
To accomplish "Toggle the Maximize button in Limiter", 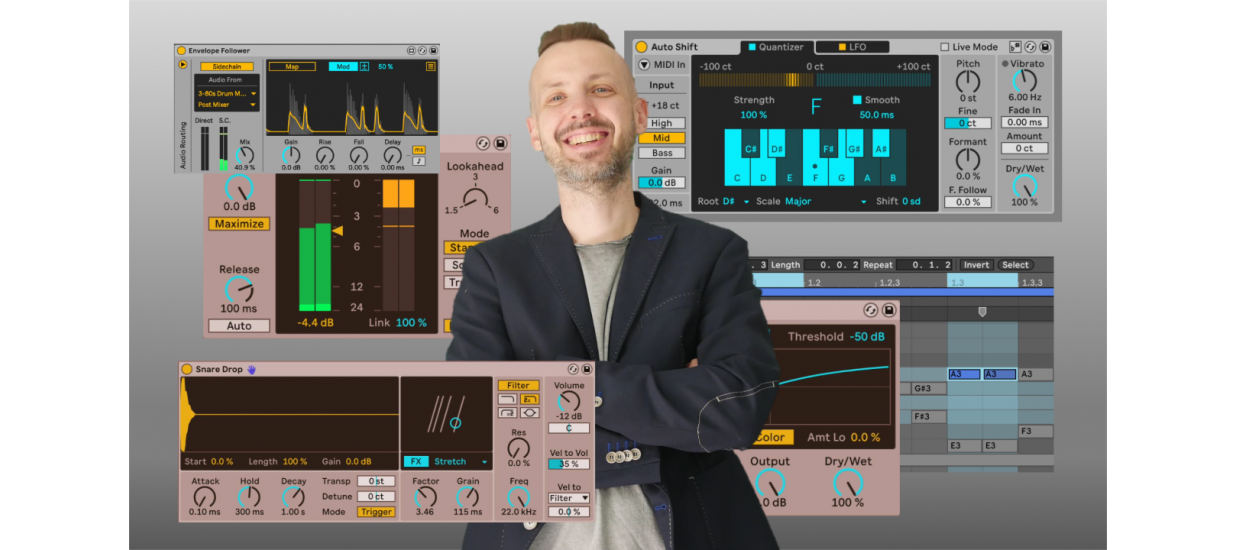I will (x=239, y=224).
